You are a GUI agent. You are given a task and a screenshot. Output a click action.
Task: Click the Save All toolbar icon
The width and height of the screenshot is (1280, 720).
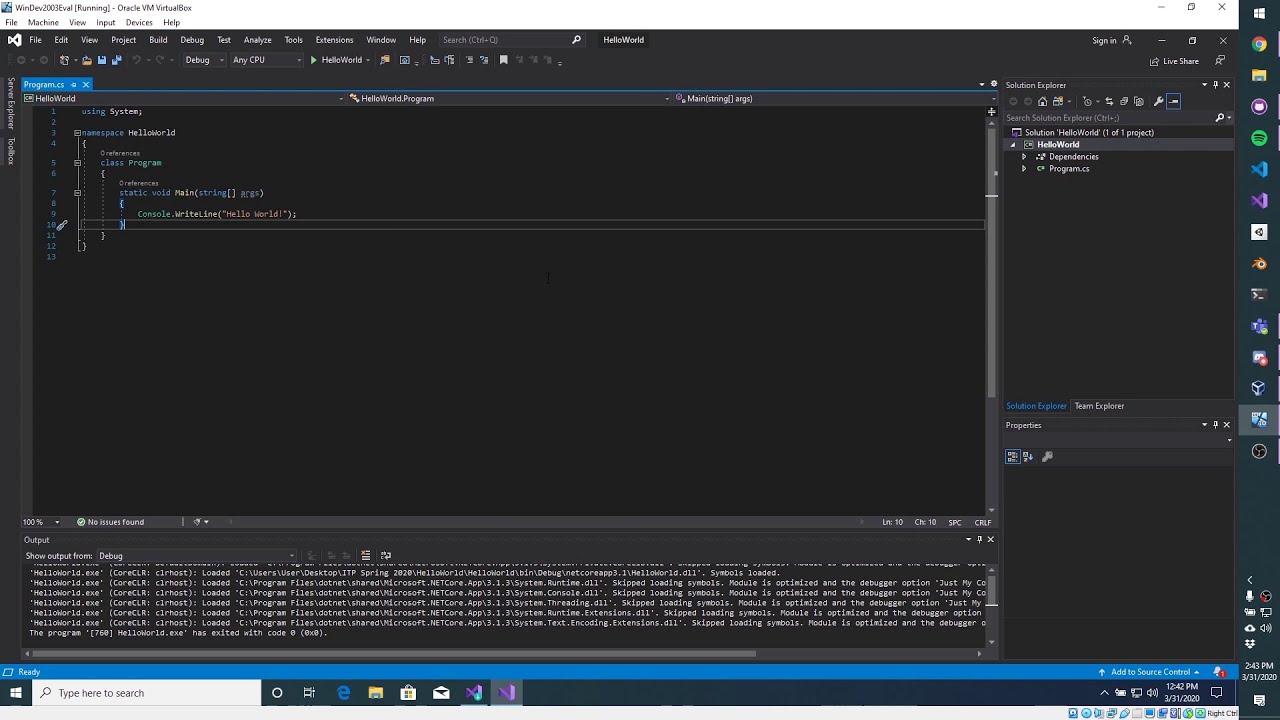[116, 60]
